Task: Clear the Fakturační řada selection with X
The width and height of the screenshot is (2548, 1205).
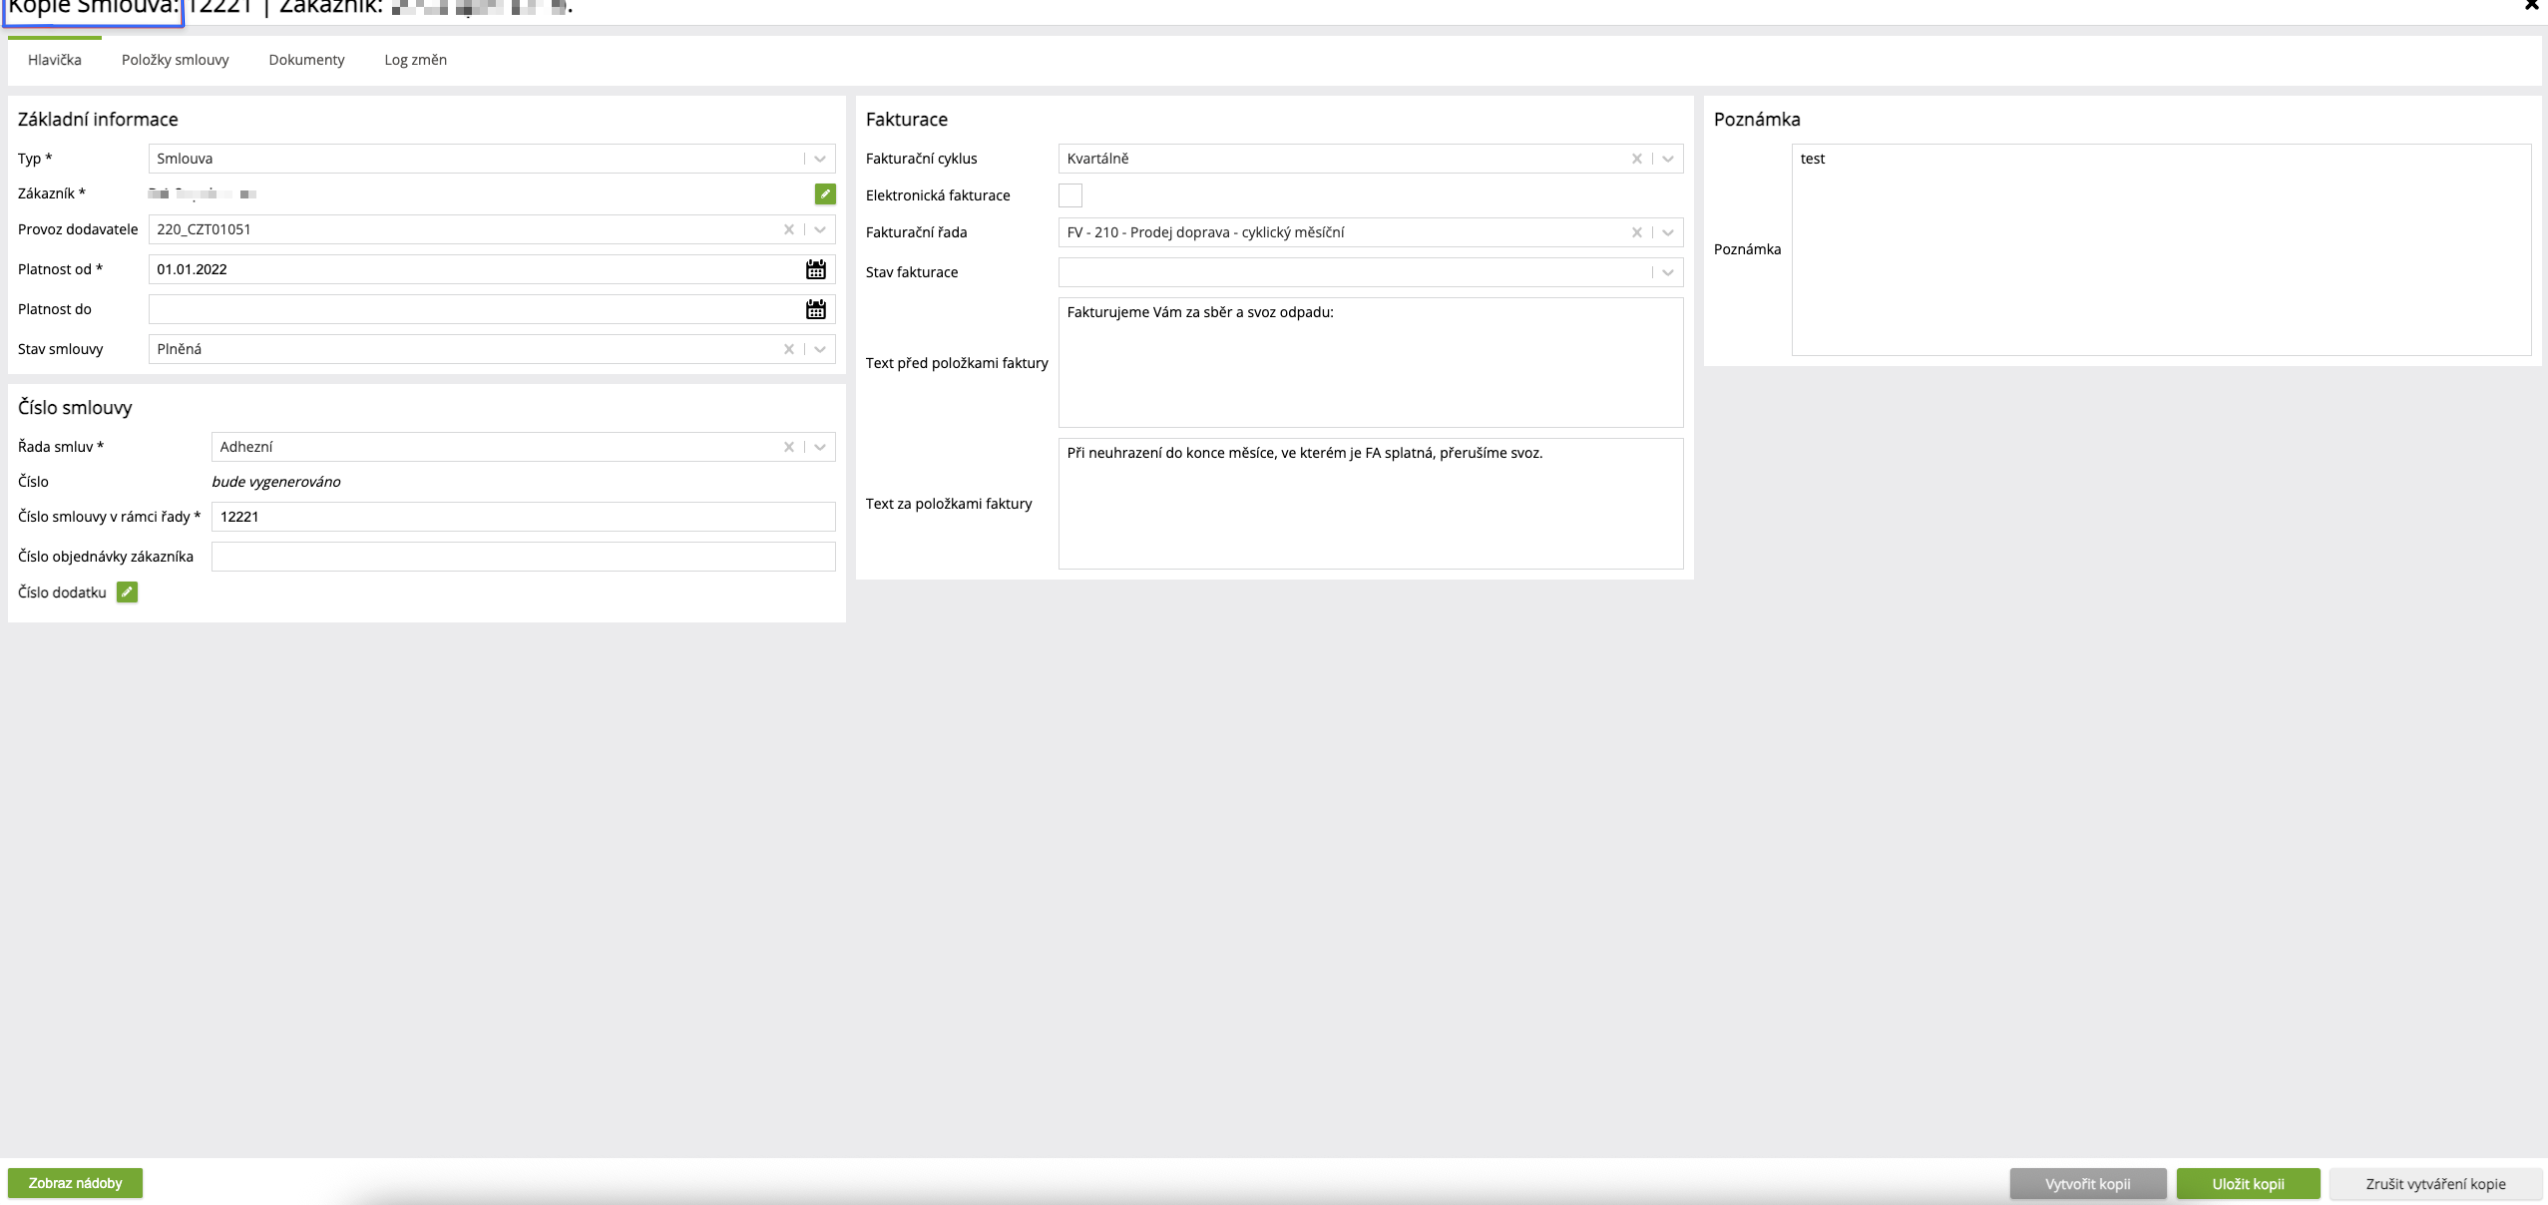Action: point(1636,232)
